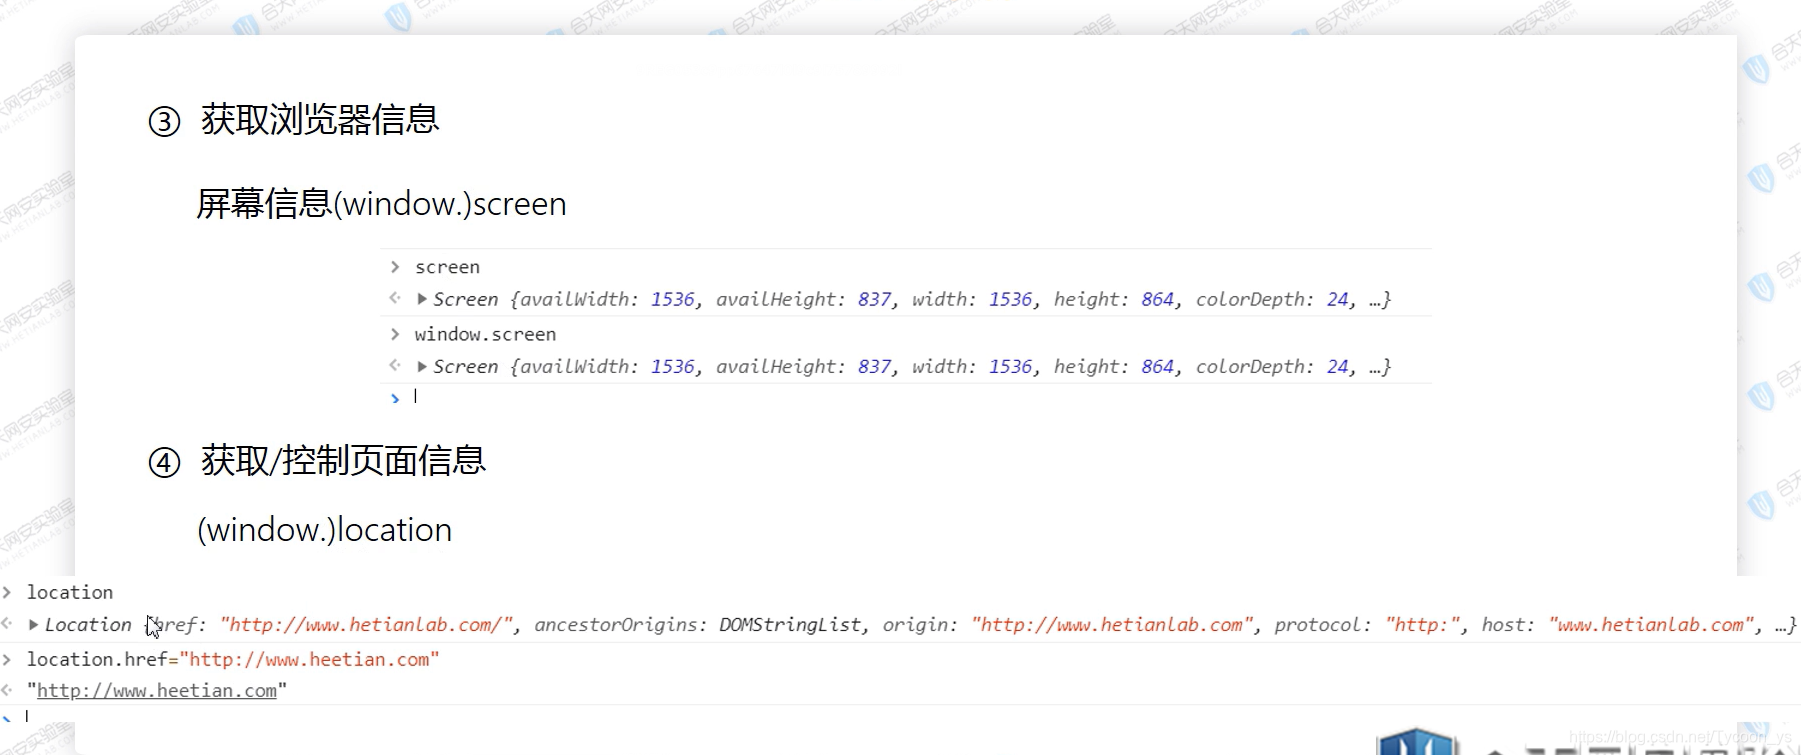Image resolution: width=1801 pixels, height=755 pixels.
Task: Click the text 屏幕信息(window.)screen
Action: pos(381,204)
